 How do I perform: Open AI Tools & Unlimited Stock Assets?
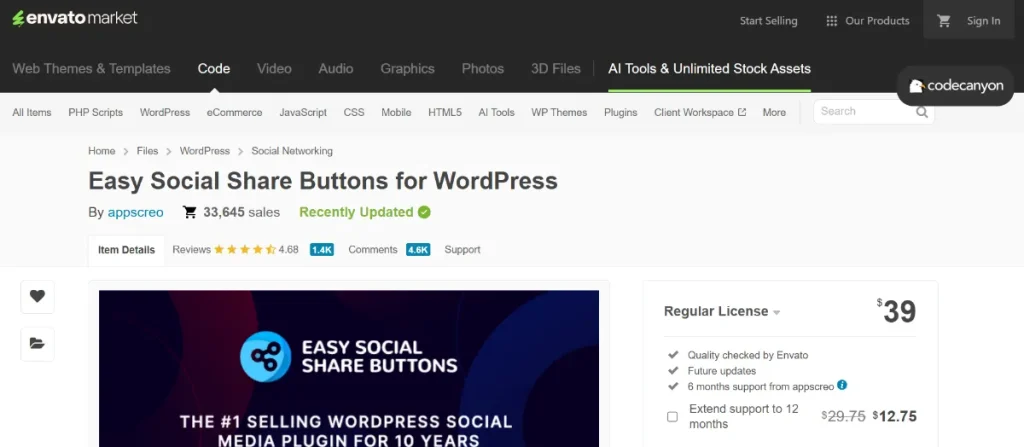click(x=709, y=69)
